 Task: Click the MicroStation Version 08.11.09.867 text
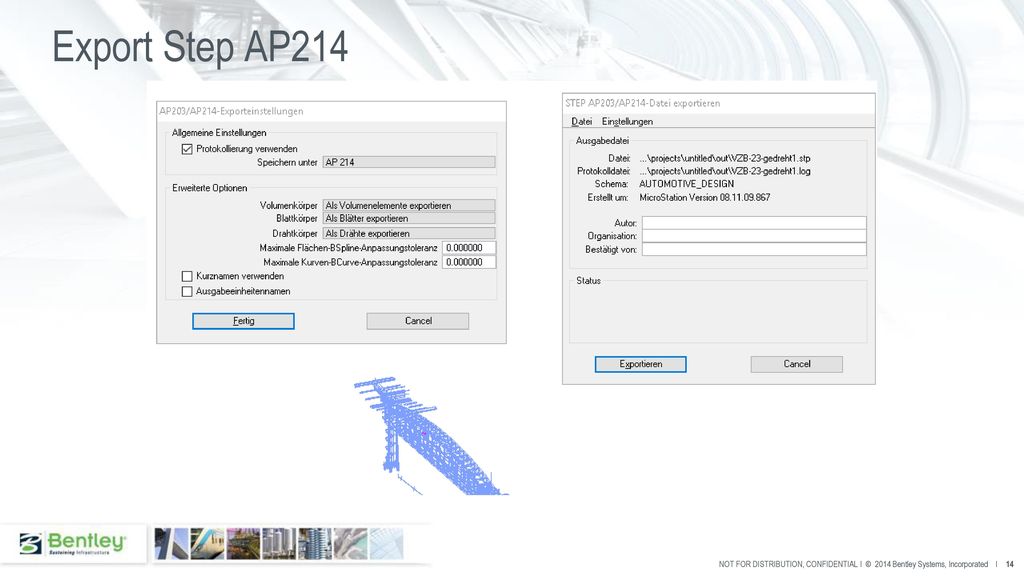(705, 197)
